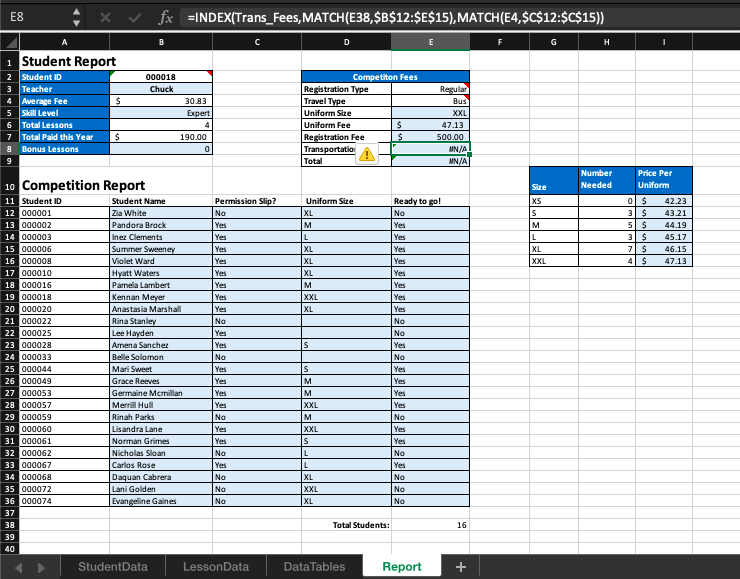Select column G header
Viewport: 740px width, 579px height.
(554, 42)
